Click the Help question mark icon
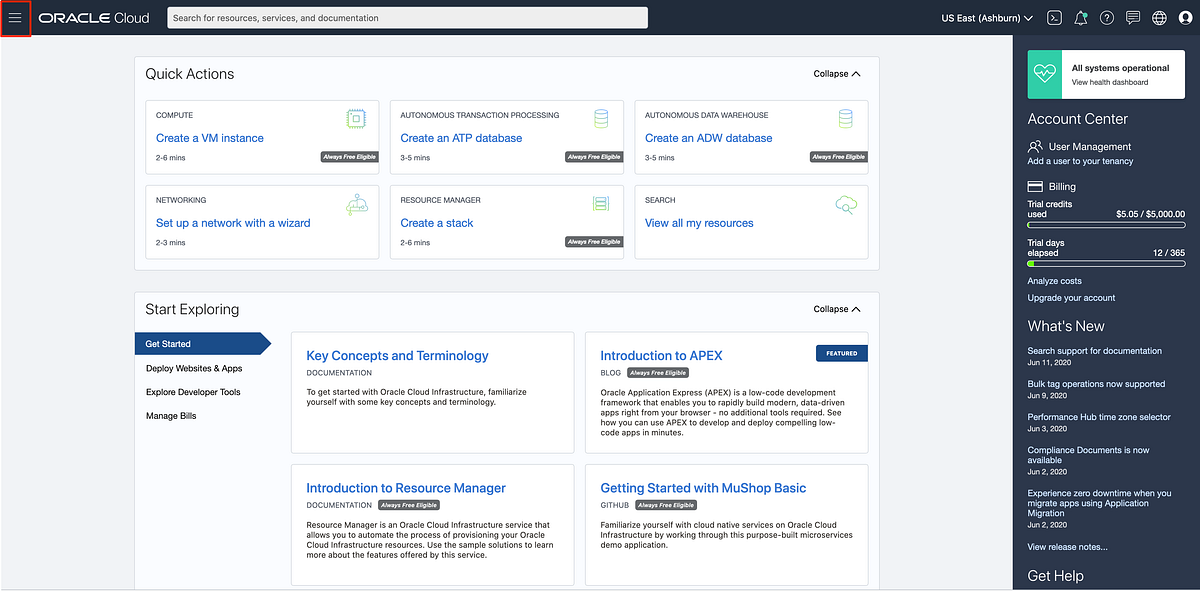Image resolution: width=1200 pixels, height=591 pixels. (x=1106, y=17)
